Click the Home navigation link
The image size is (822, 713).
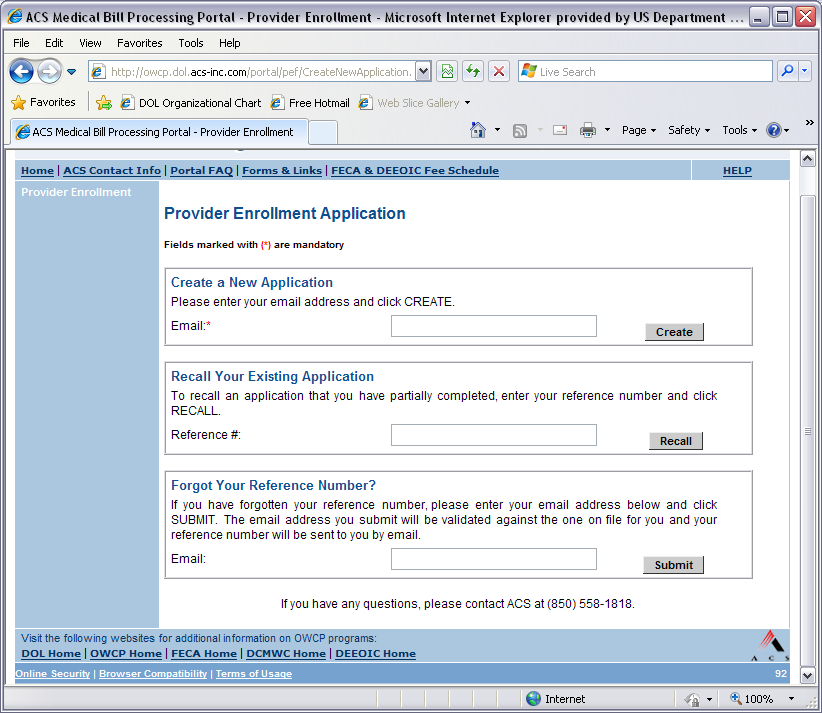click(37, 170)
